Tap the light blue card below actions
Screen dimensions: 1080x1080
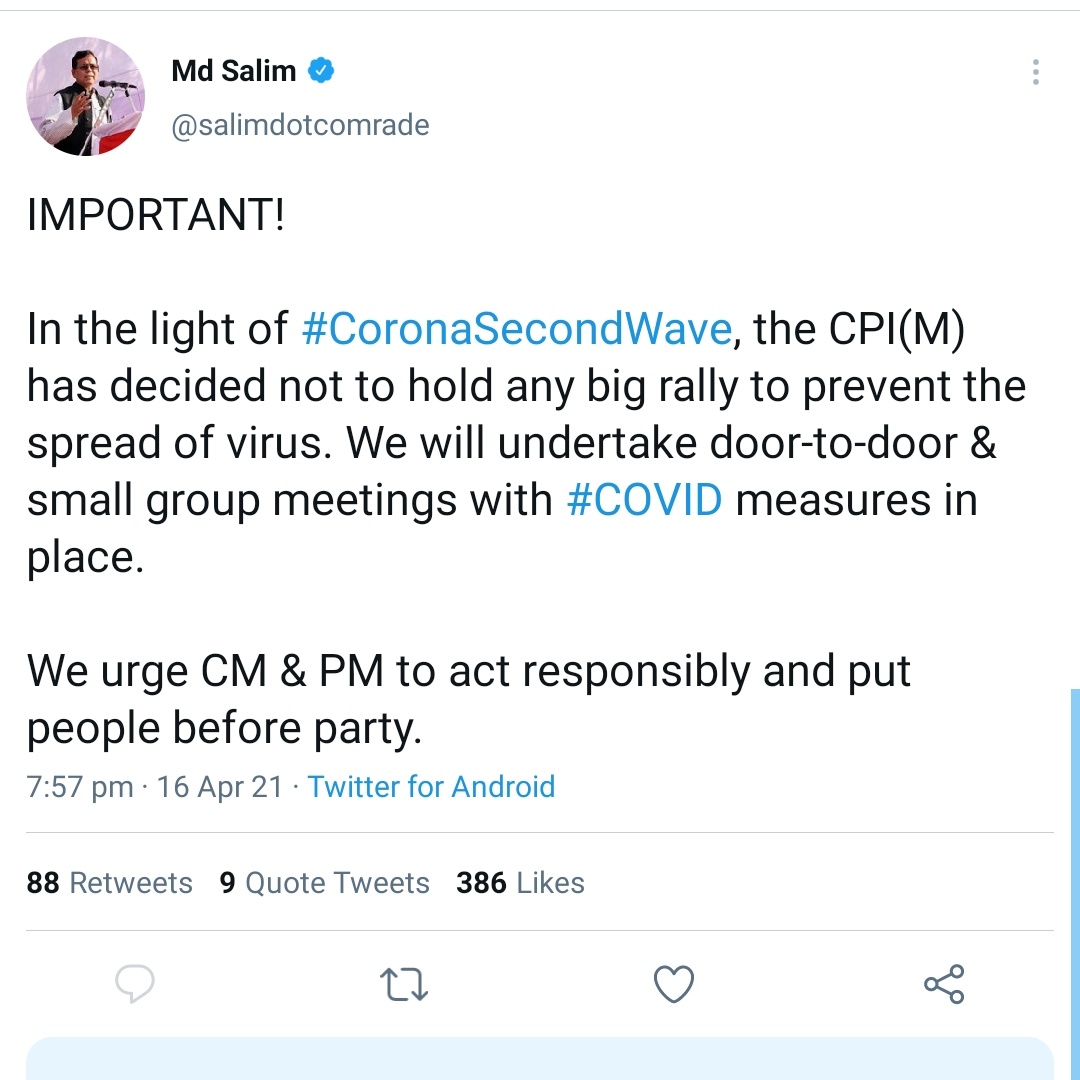[x=540, y=1059]
